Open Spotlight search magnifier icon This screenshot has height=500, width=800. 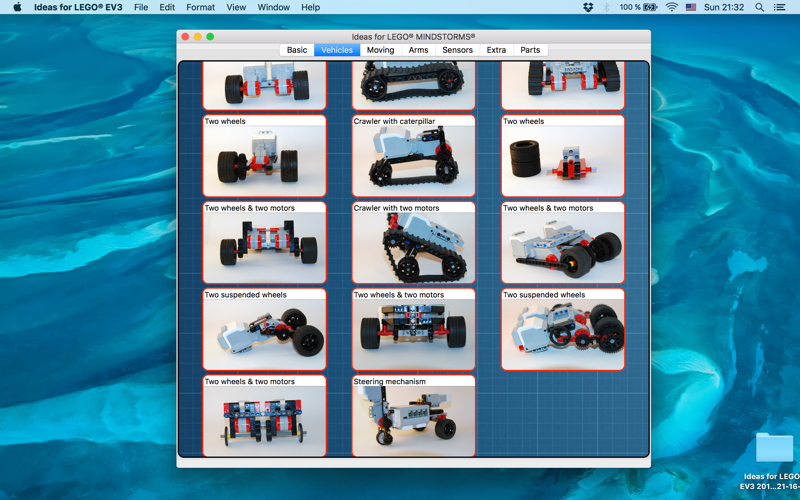click(x=759, y=7)
